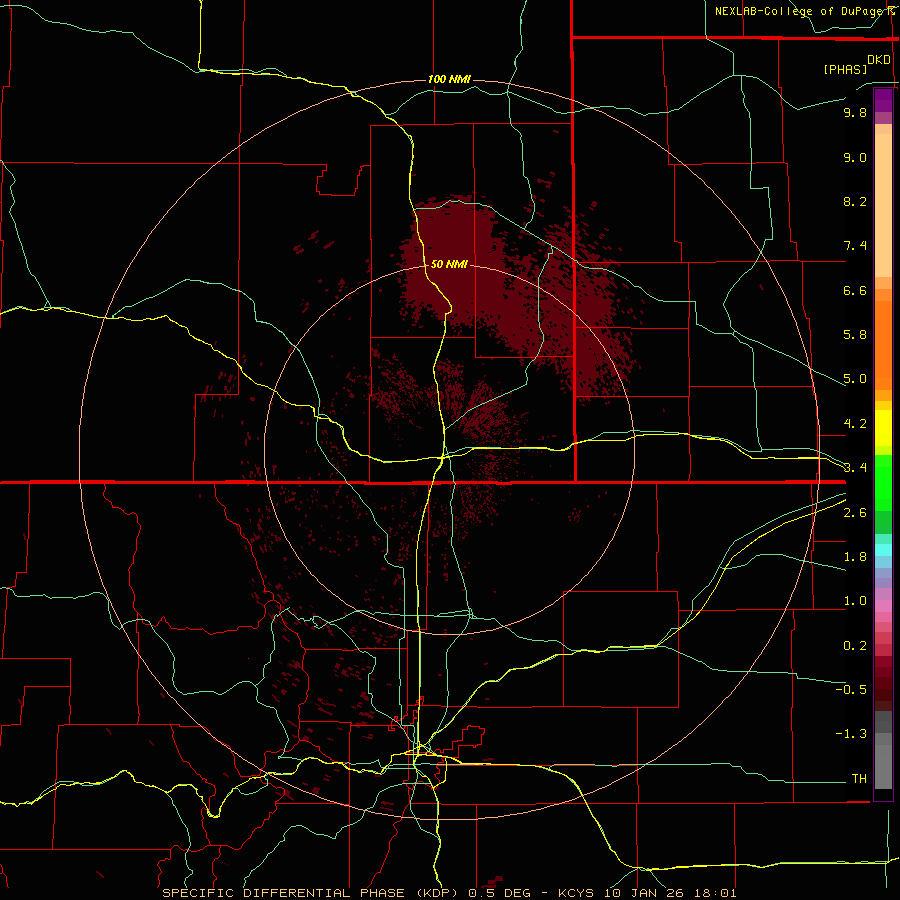The image size is (900, 900).
Task: Click the 0.2 scale value
Action: [x=855, y=646]
